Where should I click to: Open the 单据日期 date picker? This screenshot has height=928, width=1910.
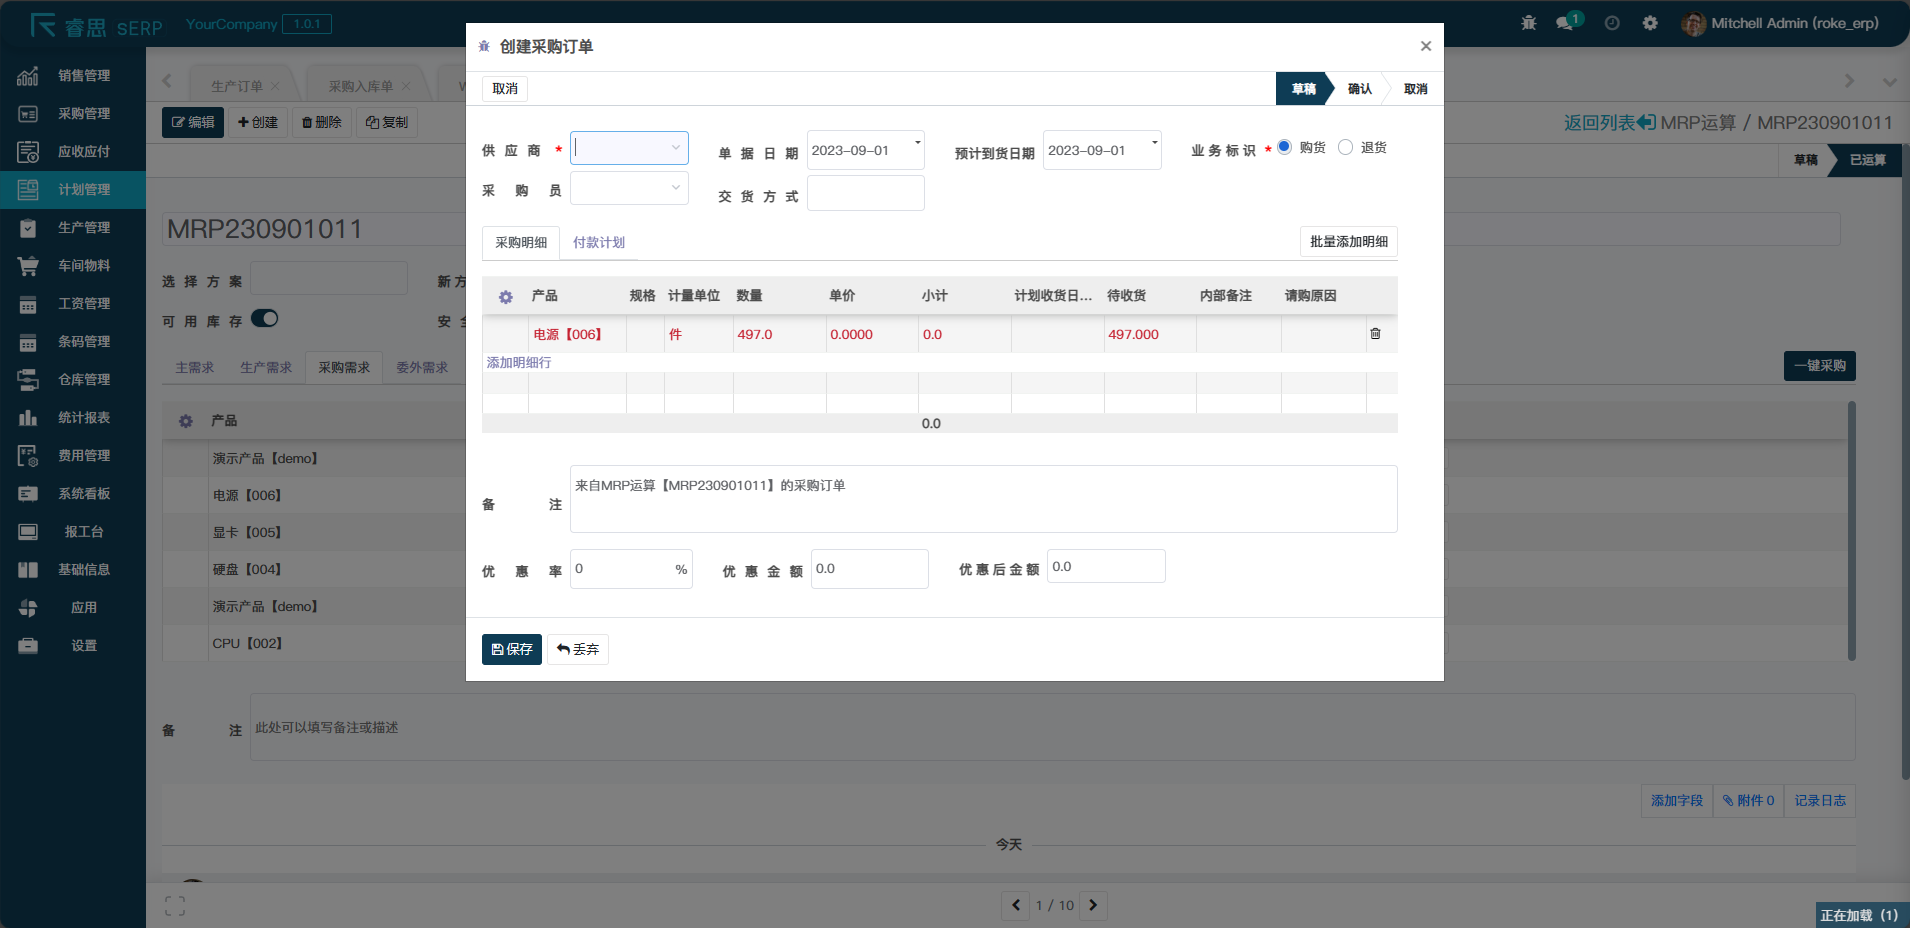pyautogui.click(x=865, y=151)
